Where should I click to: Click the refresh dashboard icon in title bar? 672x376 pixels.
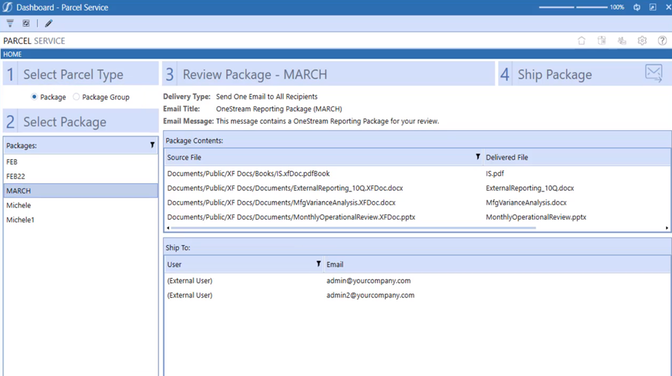coord(637,7)
